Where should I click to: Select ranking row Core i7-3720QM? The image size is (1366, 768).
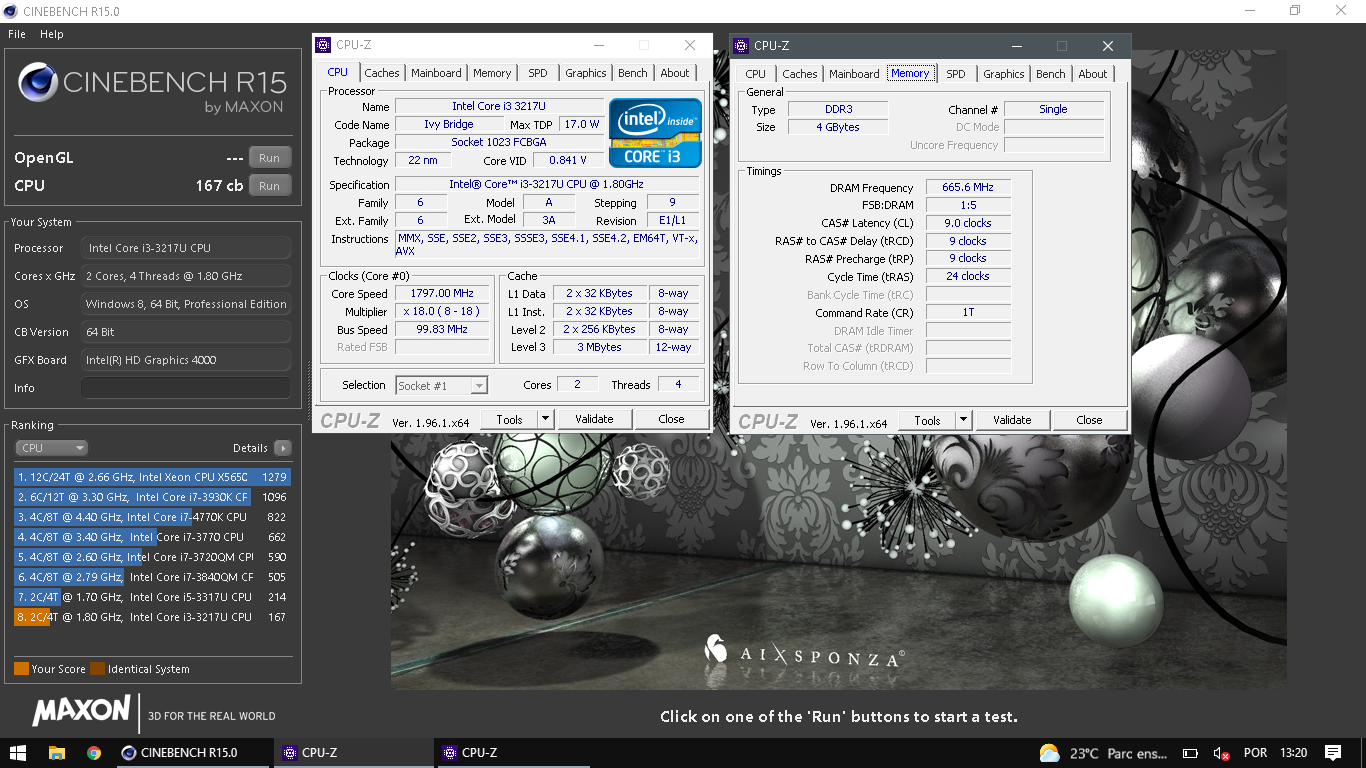(x=152, y=557)
